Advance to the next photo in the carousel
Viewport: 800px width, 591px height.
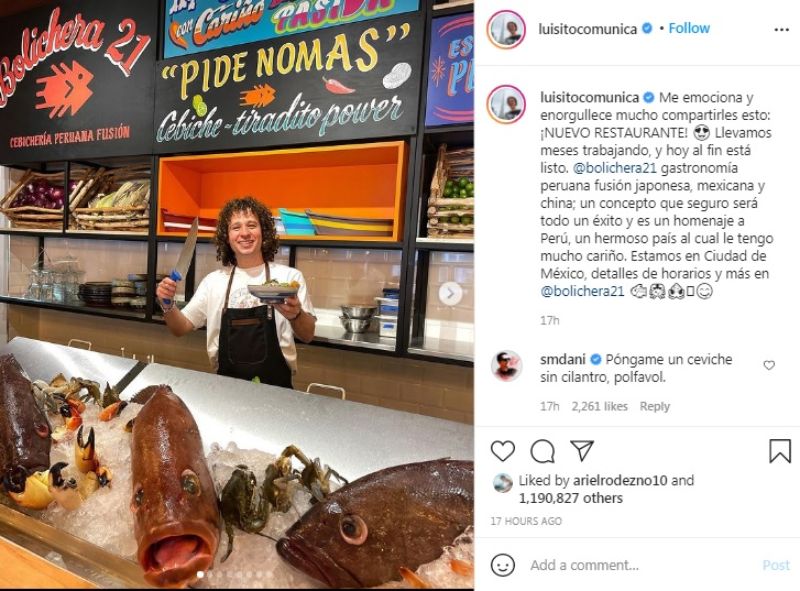450,293
